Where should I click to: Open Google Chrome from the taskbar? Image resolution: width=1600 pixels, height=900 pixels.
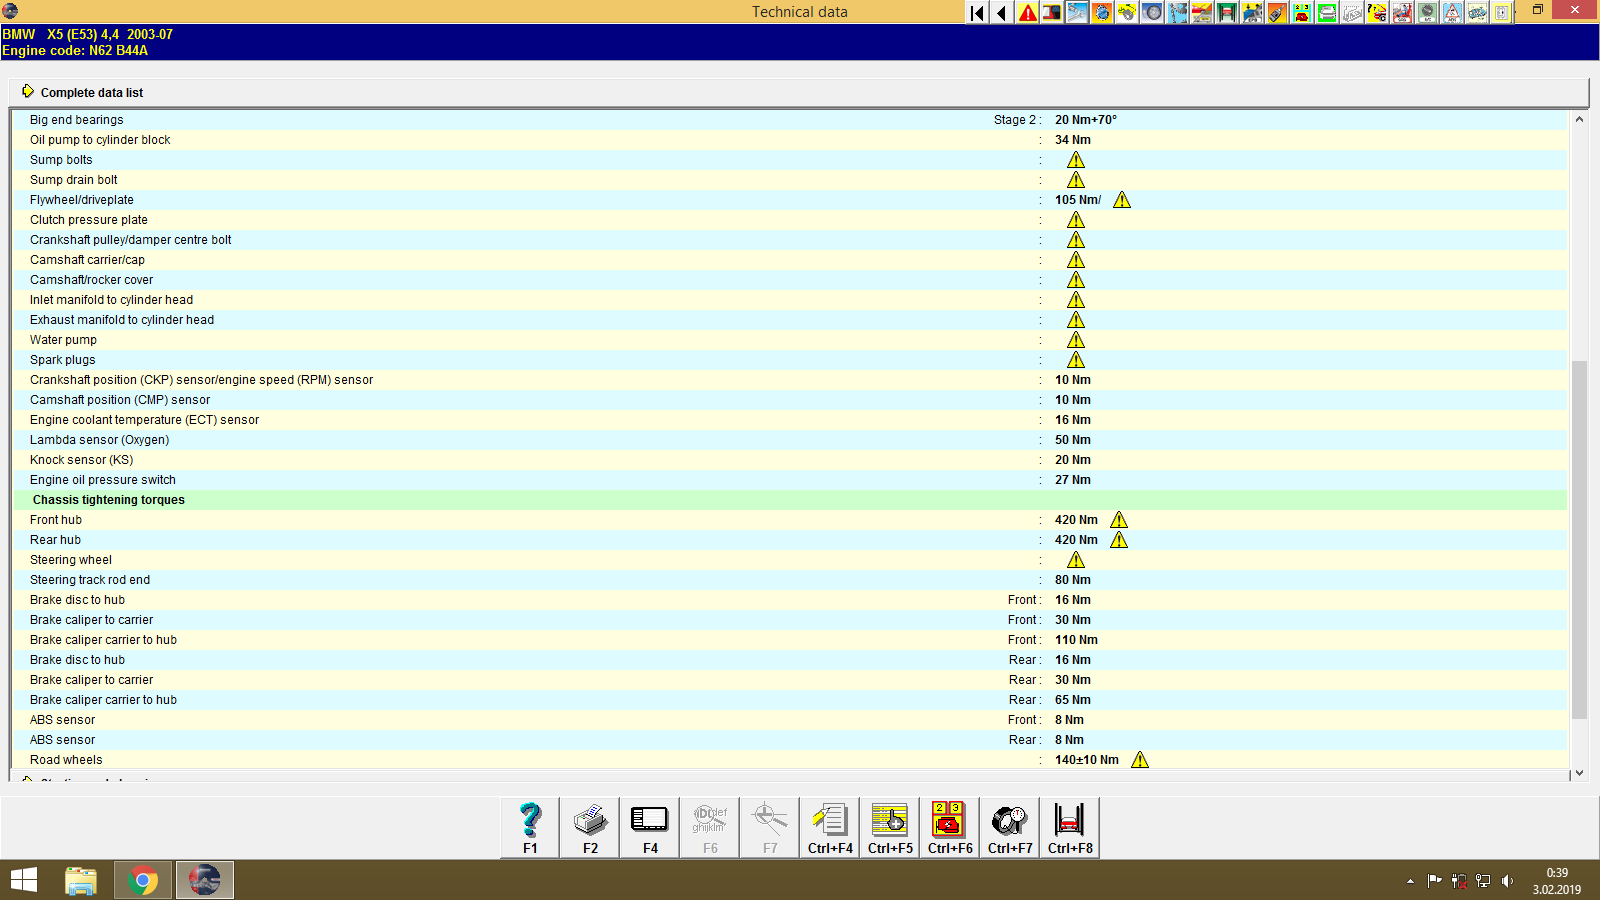143,880
